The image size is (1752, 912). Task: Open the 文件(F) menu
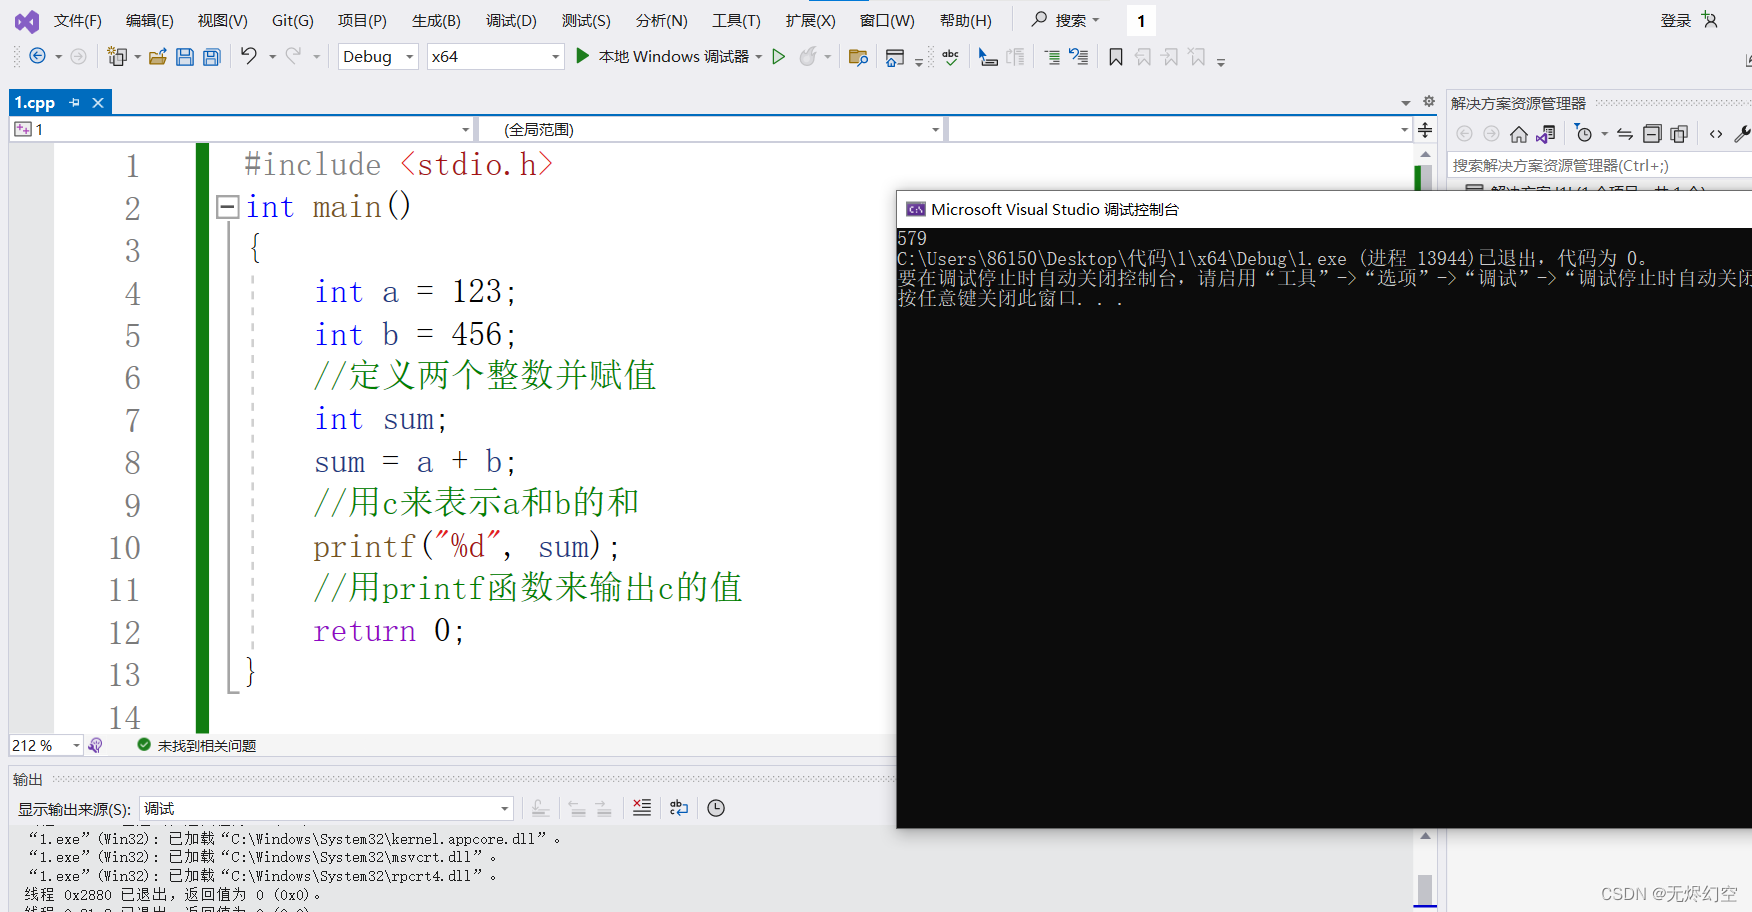(x=78, y=20)
